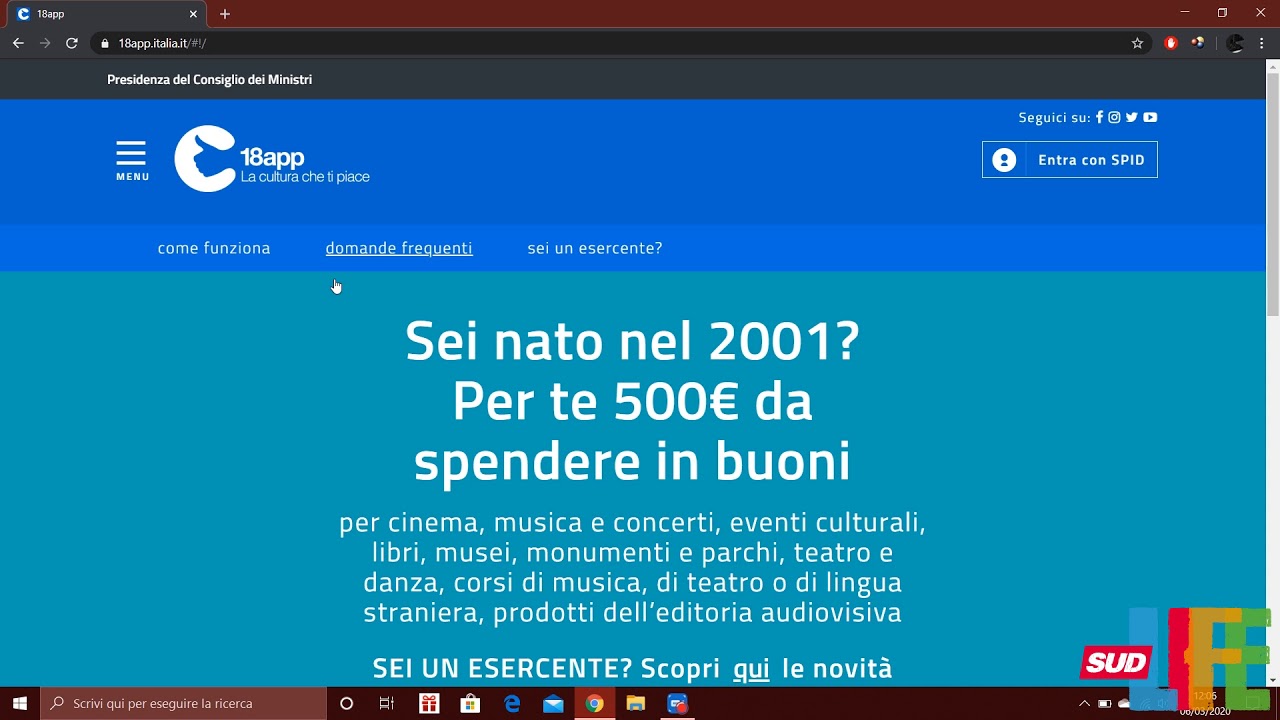Open the Mail app in taskbar
The width and height of the screenshot is (1280, 720).
[553, 704]
